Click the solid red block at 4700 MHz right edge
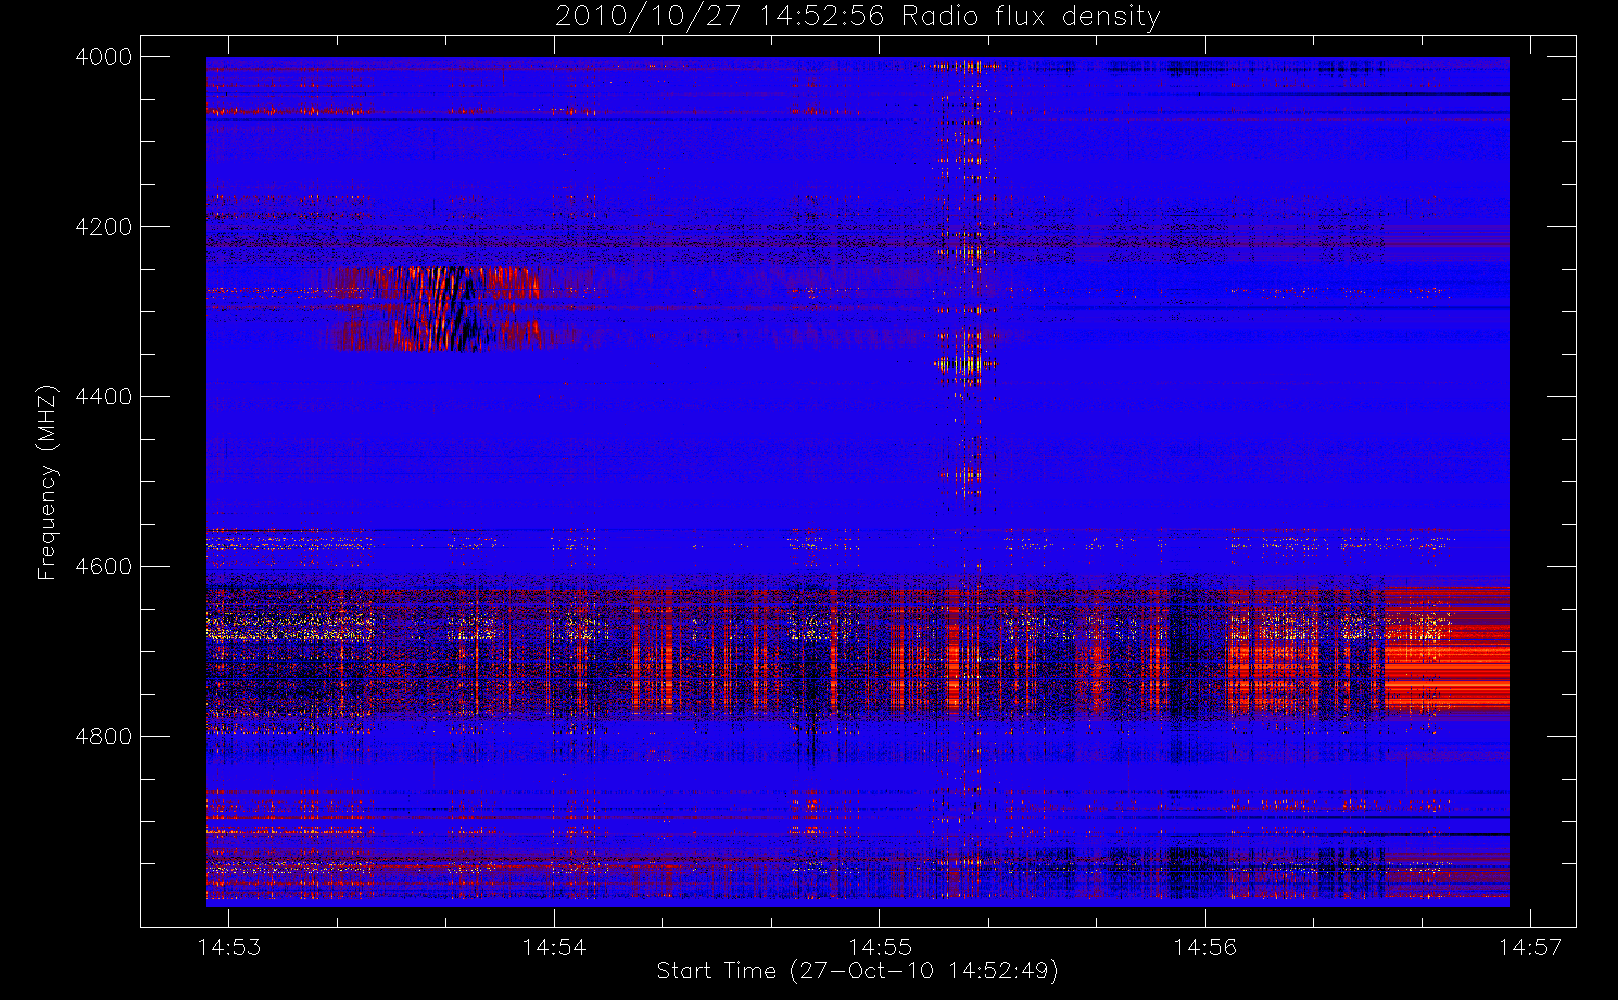This screenshot has height=1000, width=1618. pyautogui.click(x=1447, y=648)
